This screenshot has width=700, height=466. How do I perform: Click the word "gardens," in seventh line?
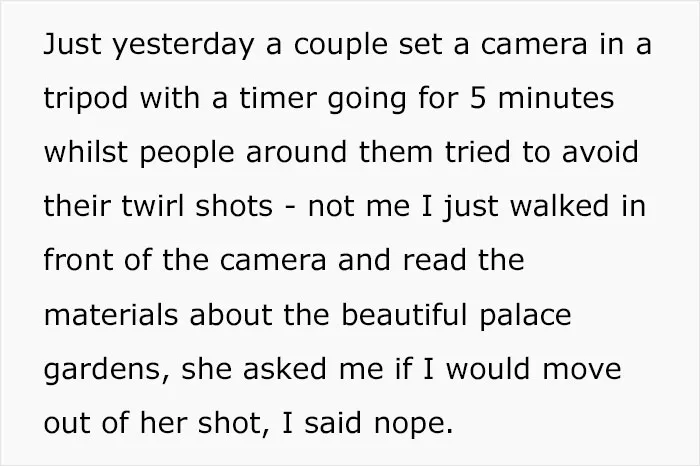coord(107,371)
